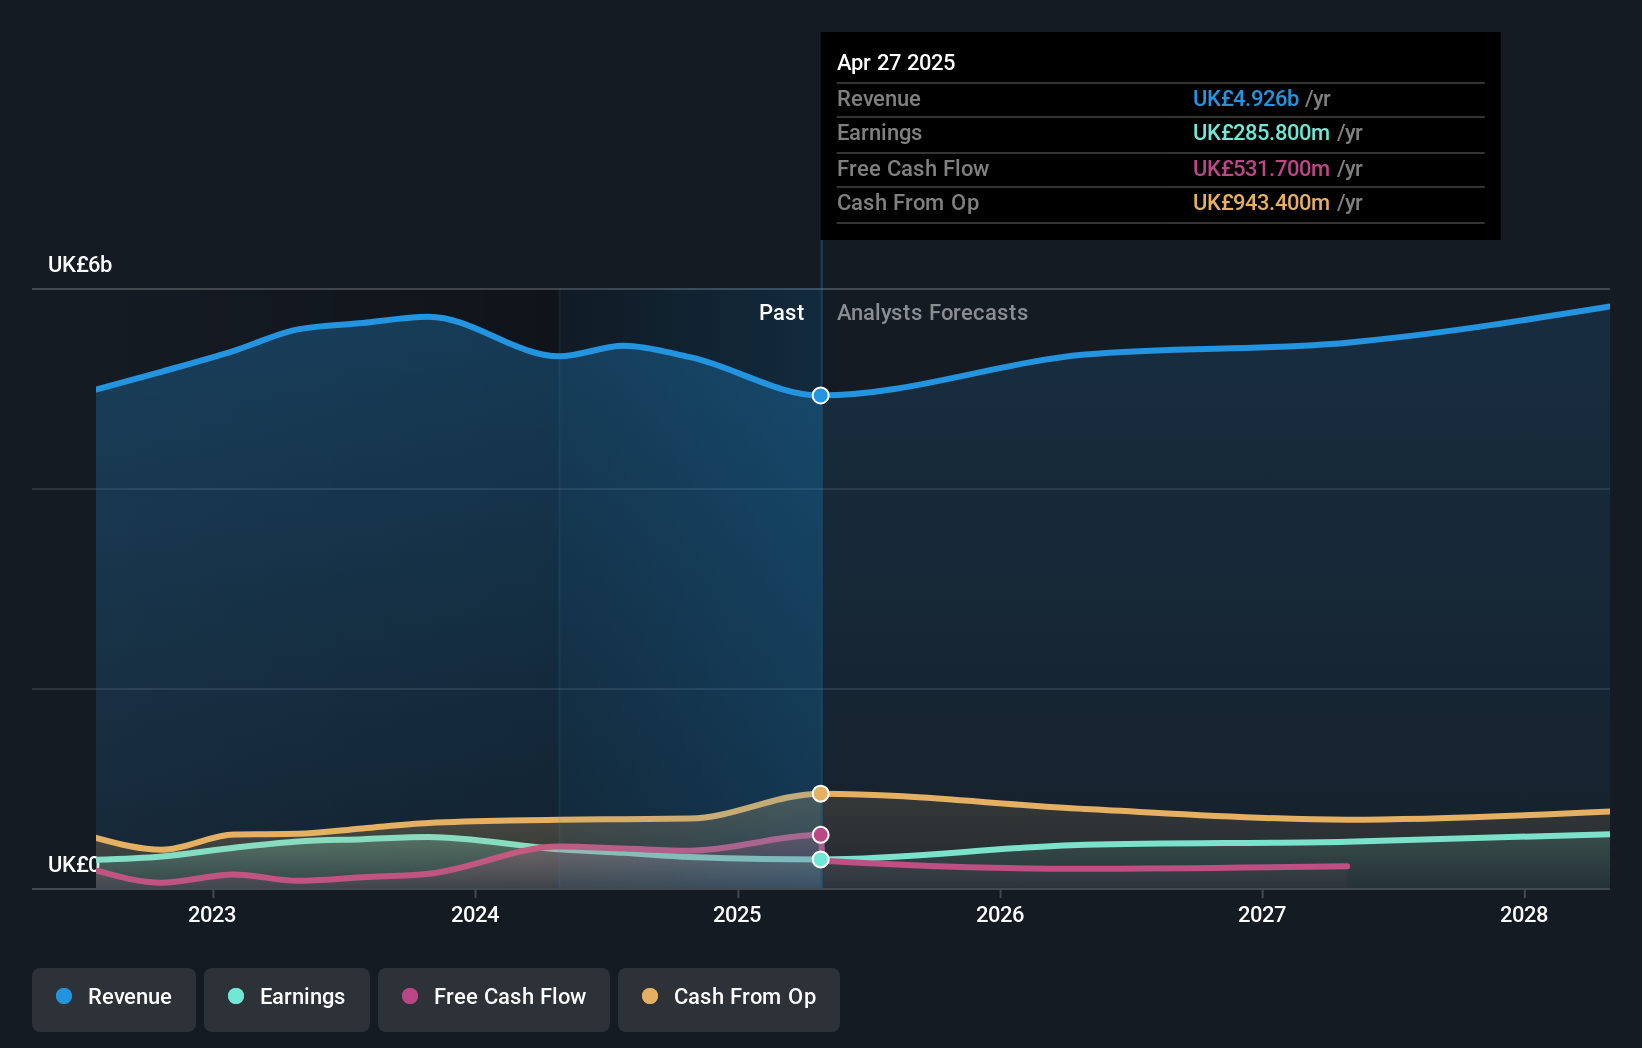Switch to the Past section of the chart

pos(781,312)
